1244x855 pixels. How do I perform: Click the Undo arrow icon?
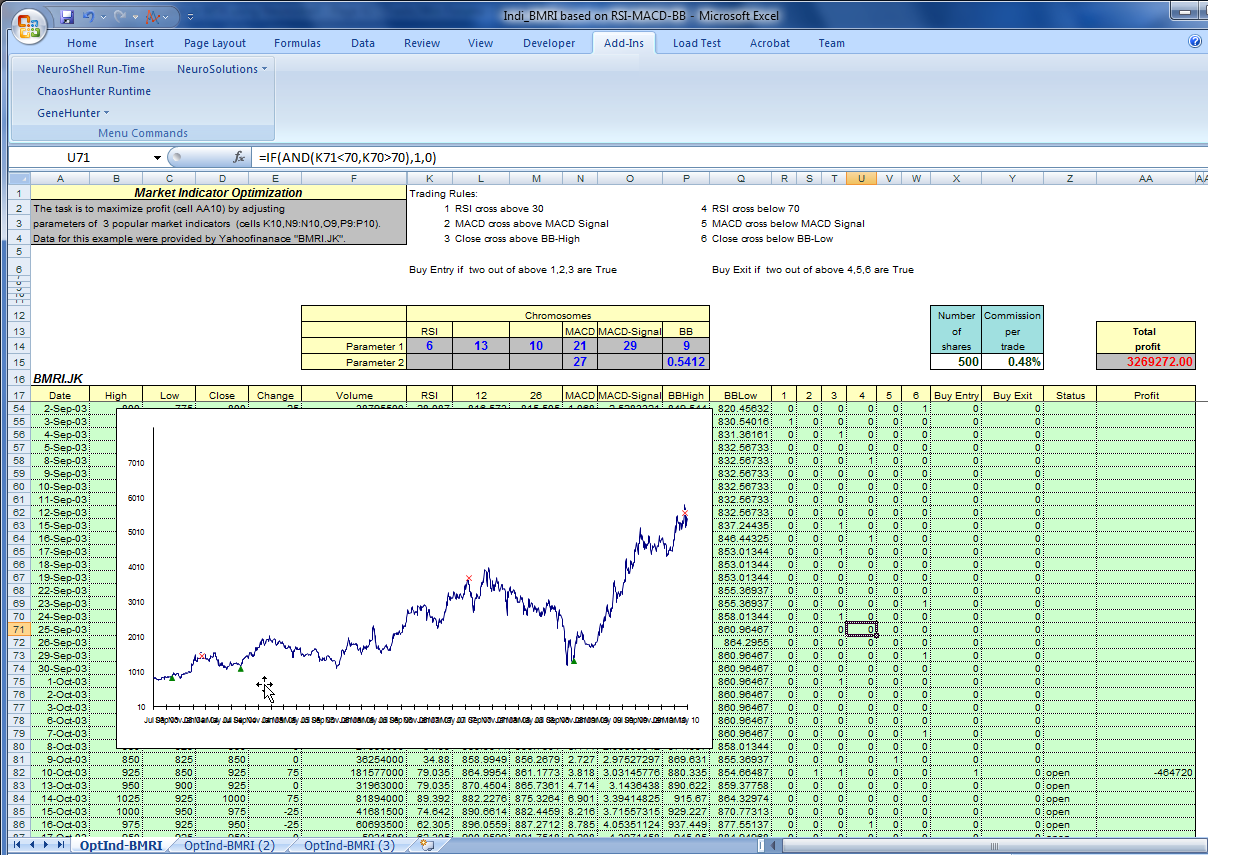pyautogui.click(x=89, y=16)
